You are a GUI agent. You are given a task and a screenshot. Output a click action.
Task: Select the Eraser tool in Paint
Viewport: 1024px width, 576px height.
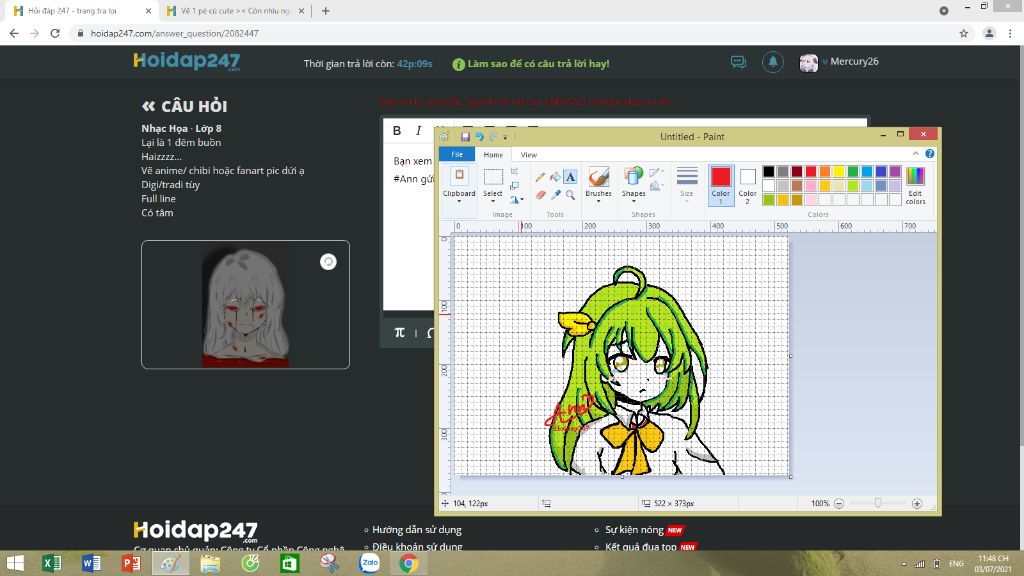click(x=540, y=195)
